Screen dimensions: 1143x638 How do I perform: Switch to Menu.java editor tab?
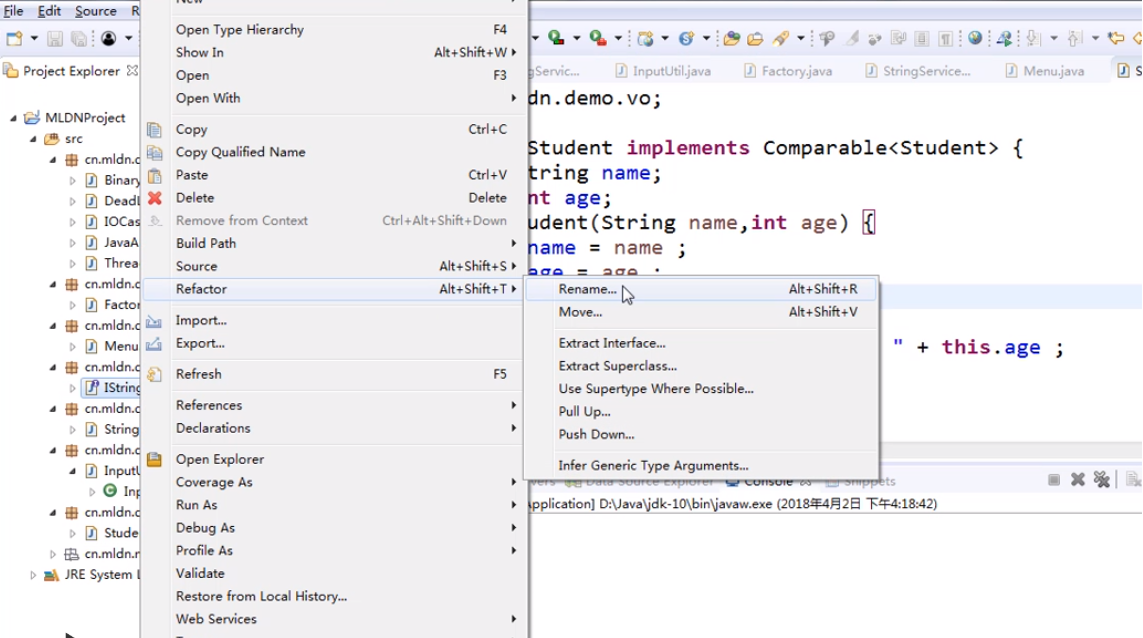click(1044, 71)
